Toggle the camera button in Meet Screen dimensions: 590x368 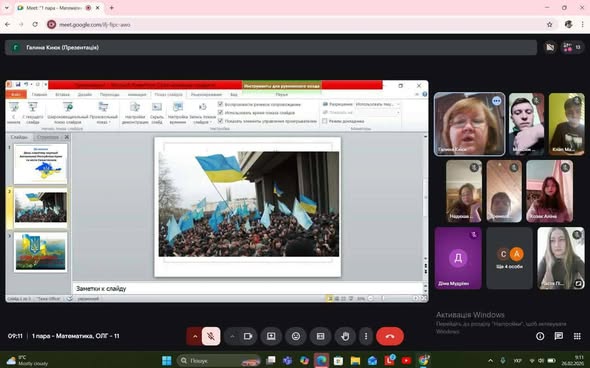pos(248,336)
